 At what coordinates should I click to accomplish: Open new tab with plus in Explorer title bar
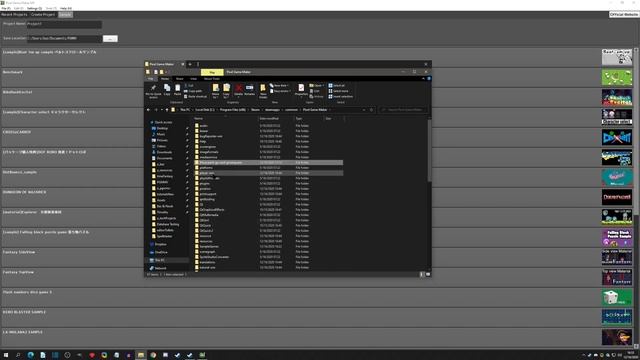(x=190, y=64)
